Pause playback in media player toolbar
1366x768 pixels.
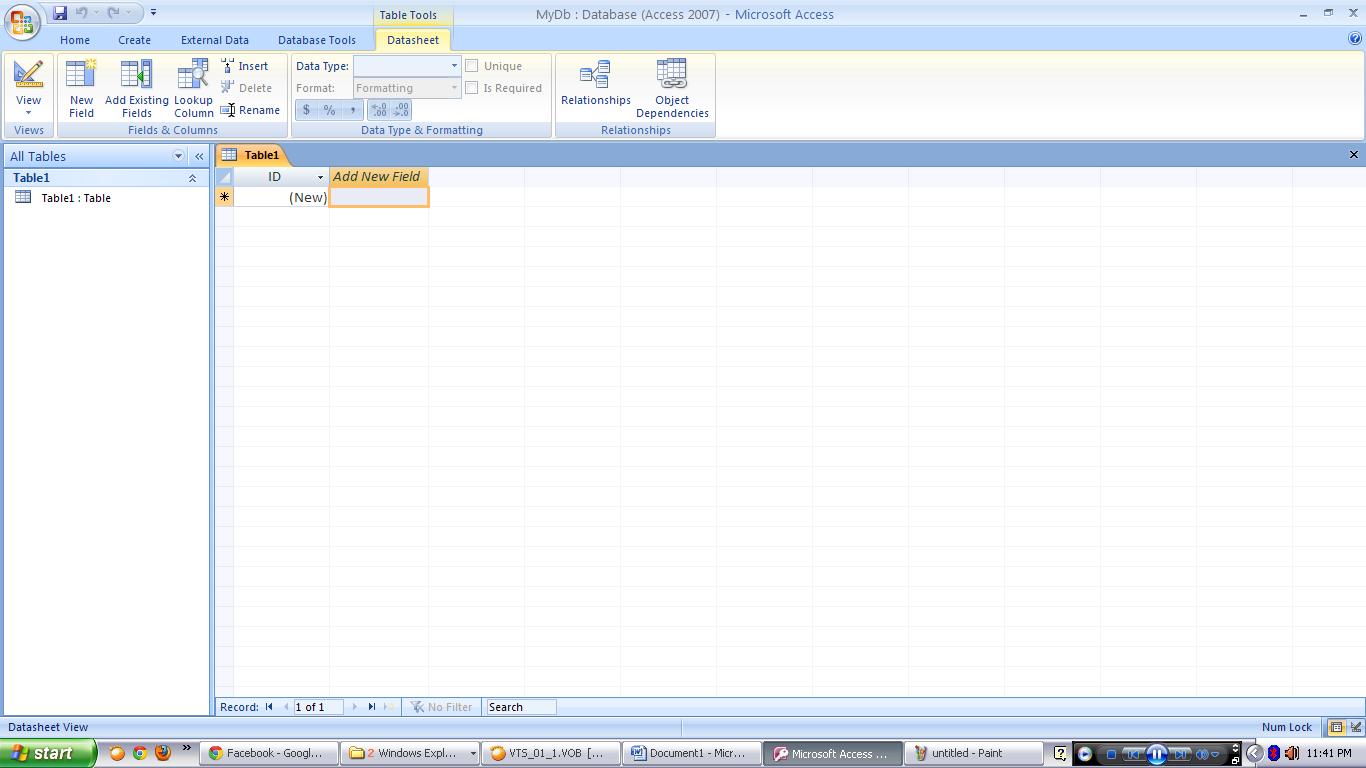point(1157,754)
